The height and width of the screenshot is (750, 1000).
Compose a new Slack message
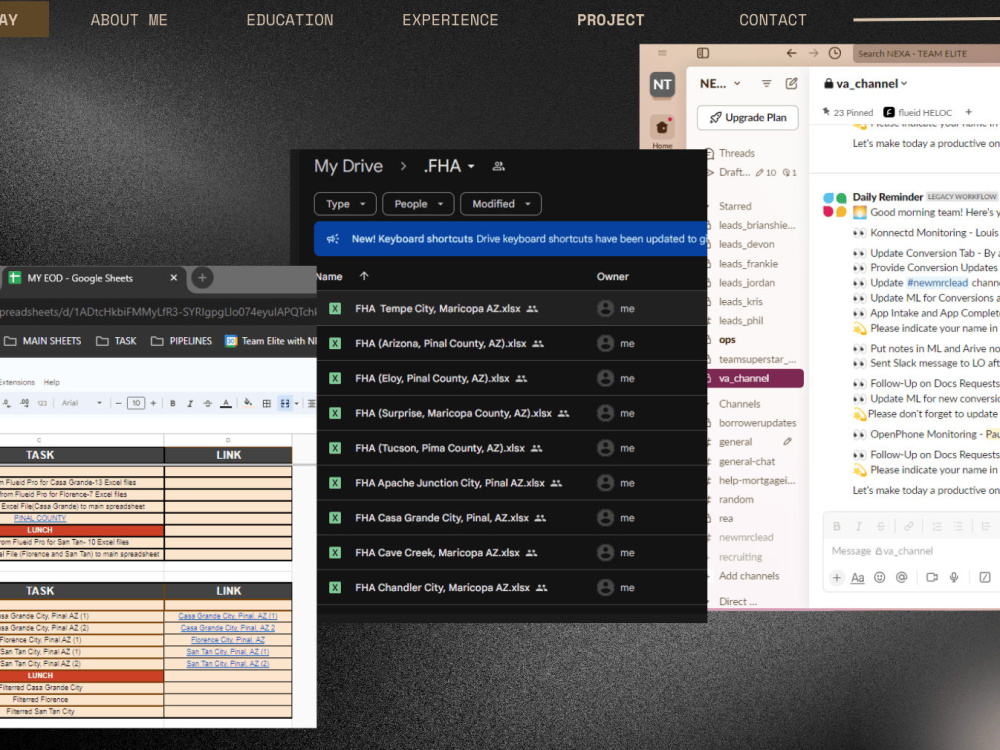791,84
